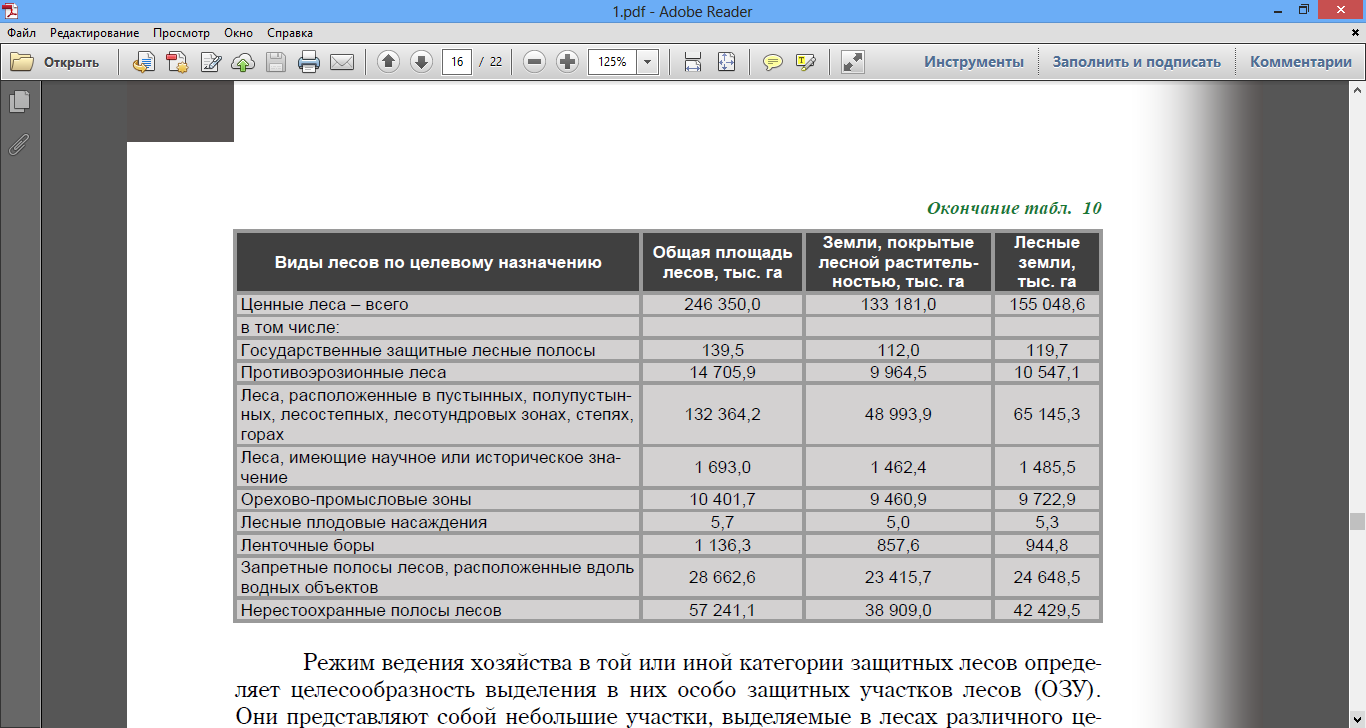Viewport: 1366px width, 728px height.
Task: Add a sticky note comment
Action: pos(773,62)
